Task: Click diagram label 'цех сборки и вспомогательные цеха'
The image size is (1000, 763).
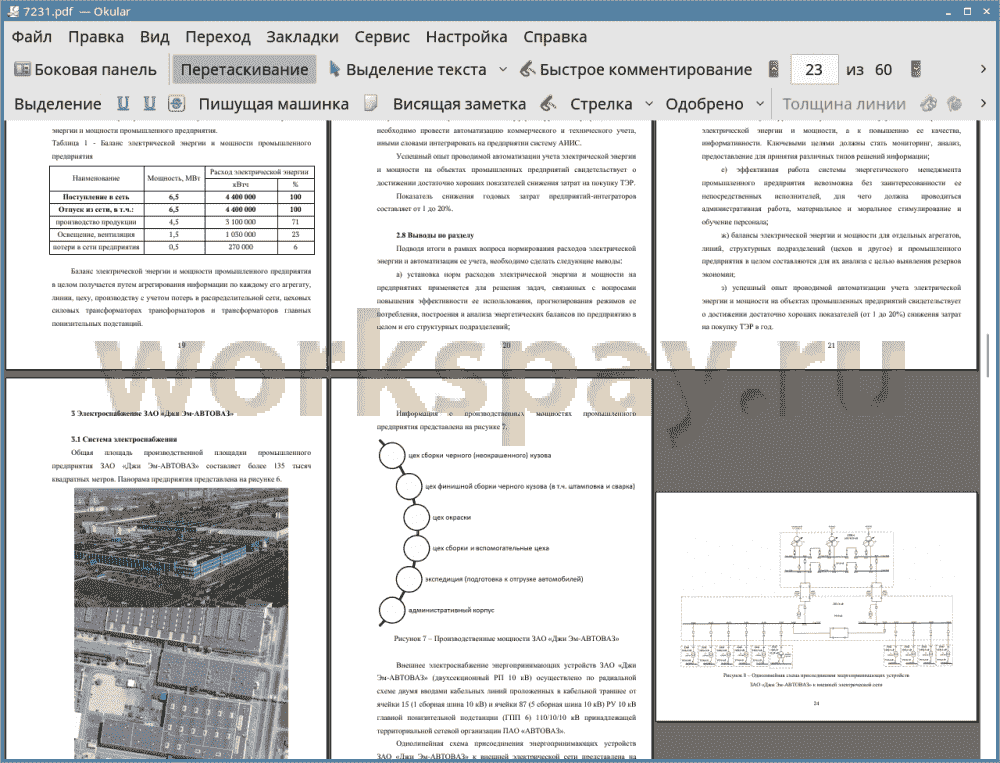Action: tap(490, 548)
